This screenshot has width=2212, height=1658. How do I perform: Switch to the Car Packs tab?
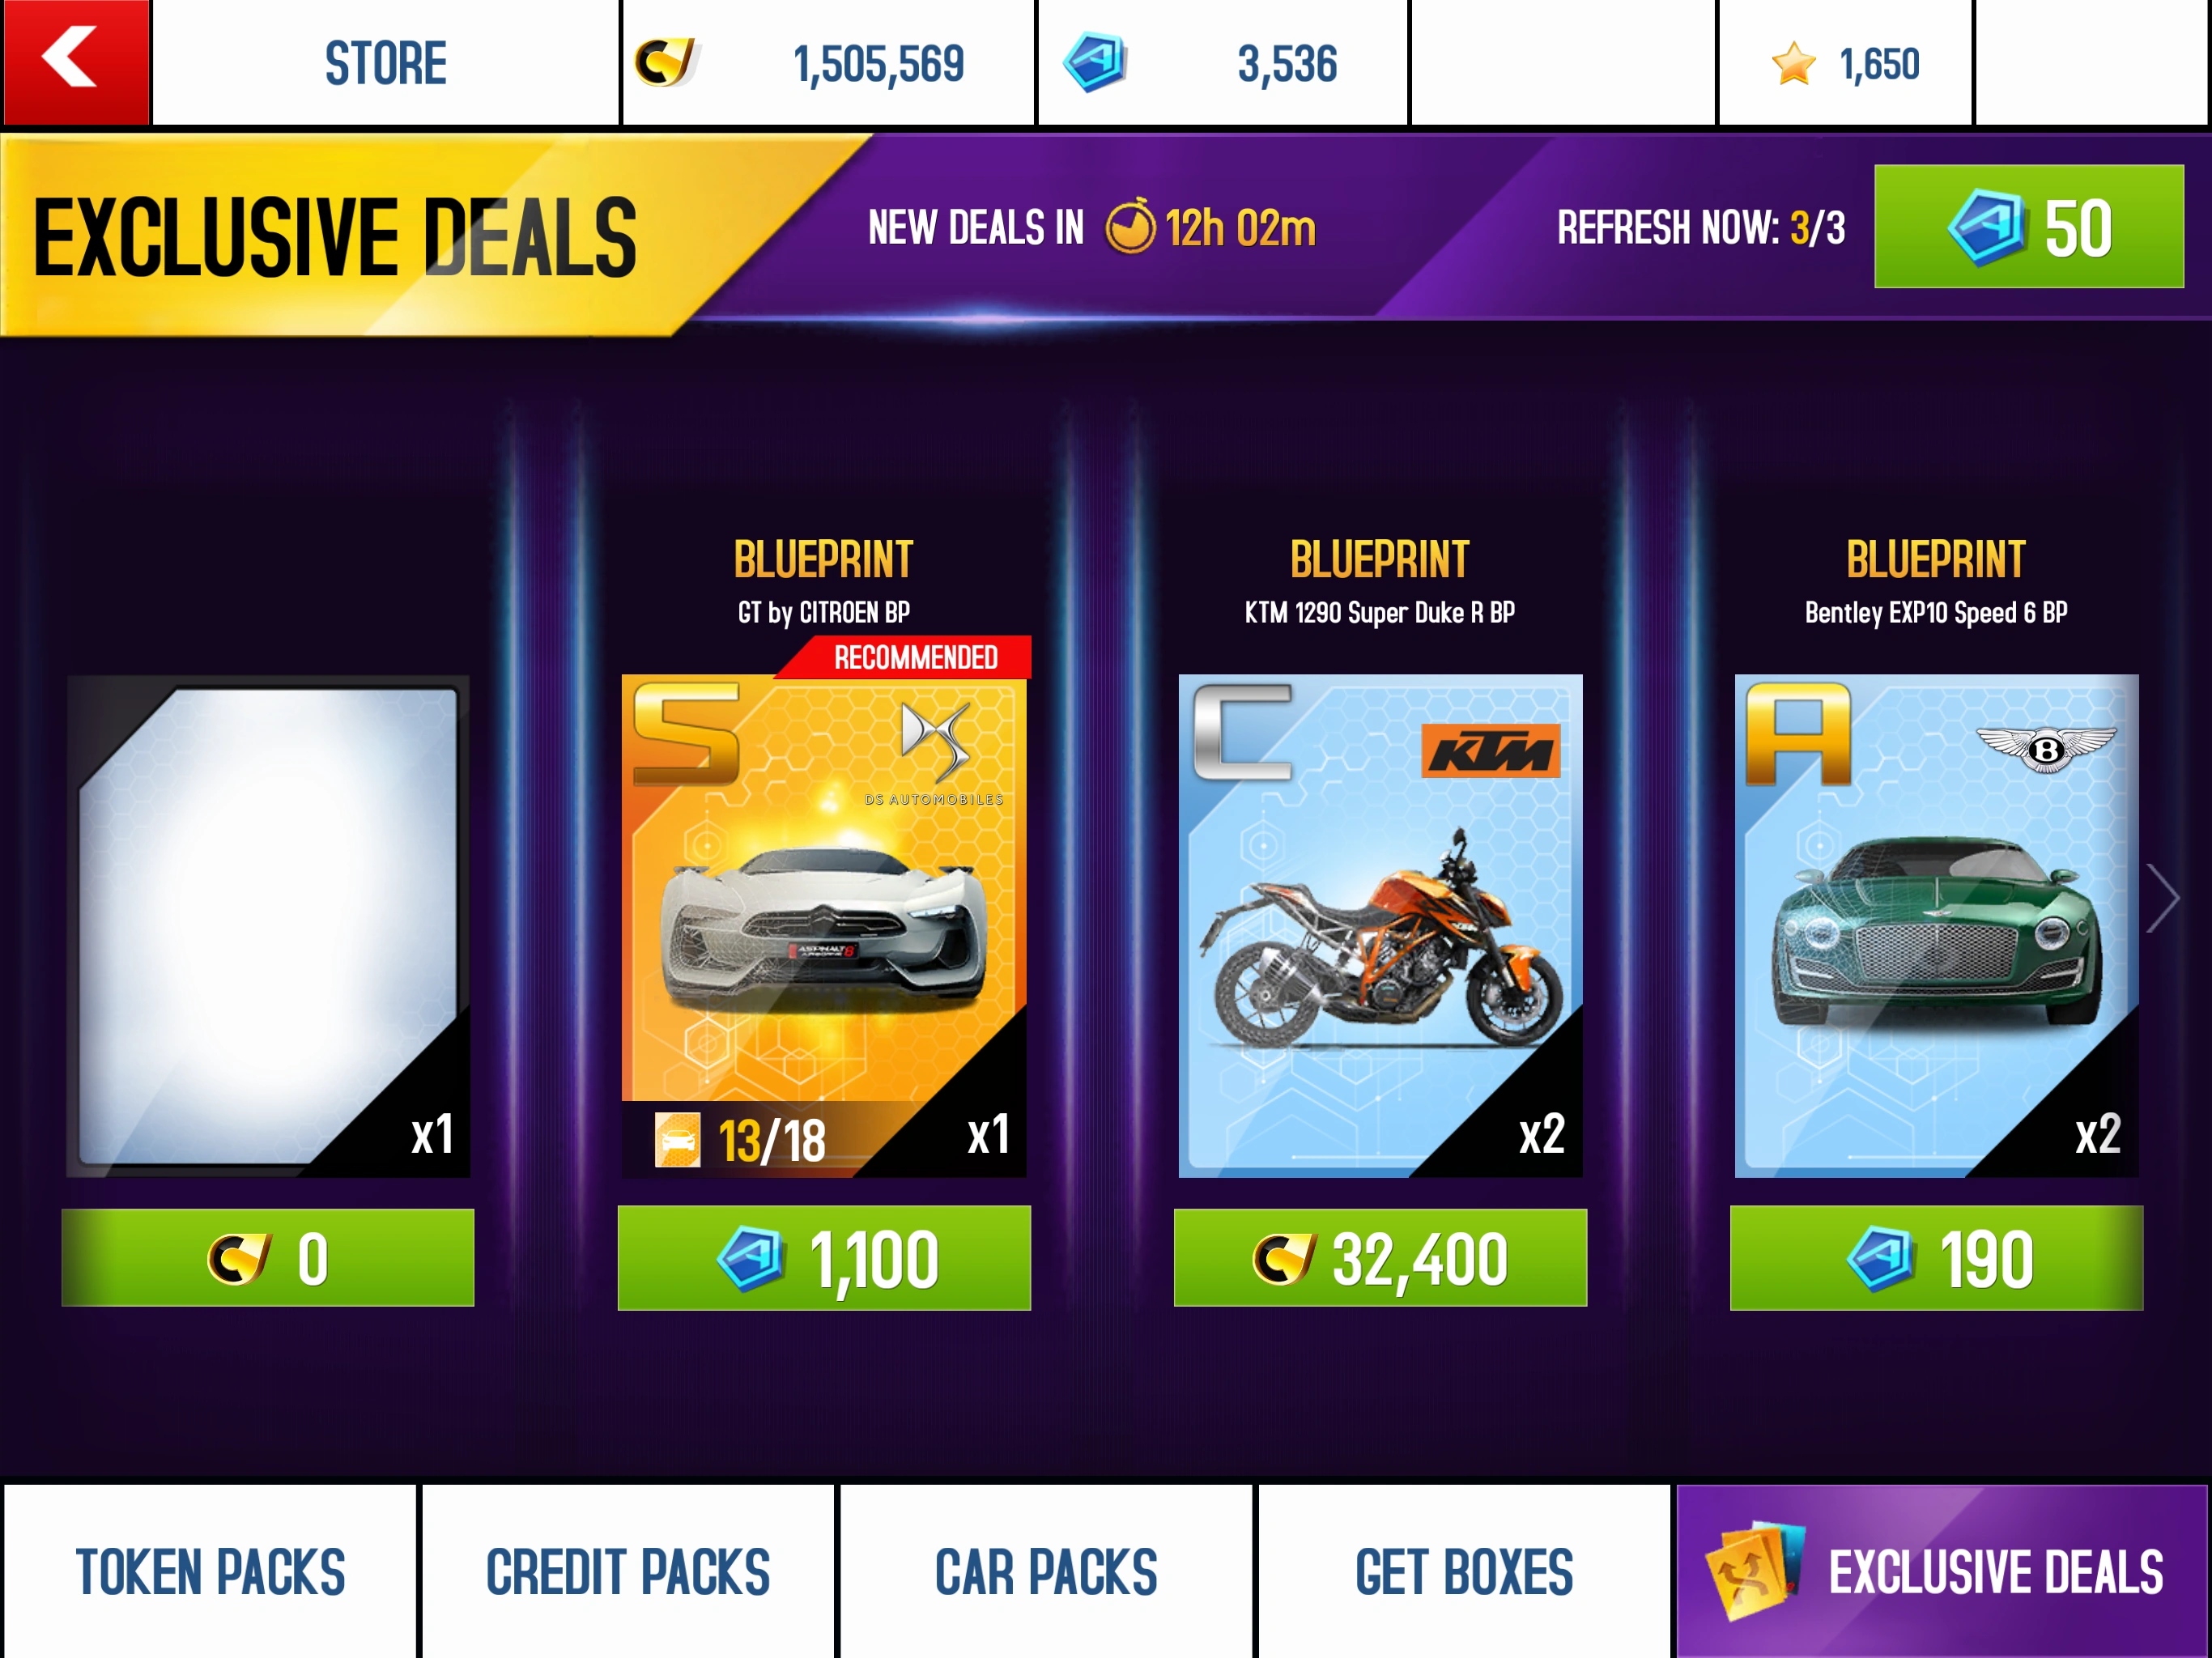[1046, 1571]
